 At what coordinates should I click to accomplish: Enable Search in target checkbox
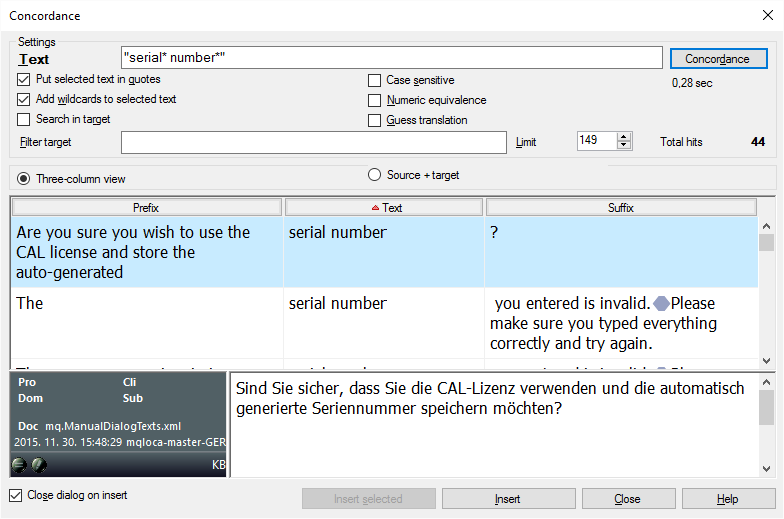(24, 120)
